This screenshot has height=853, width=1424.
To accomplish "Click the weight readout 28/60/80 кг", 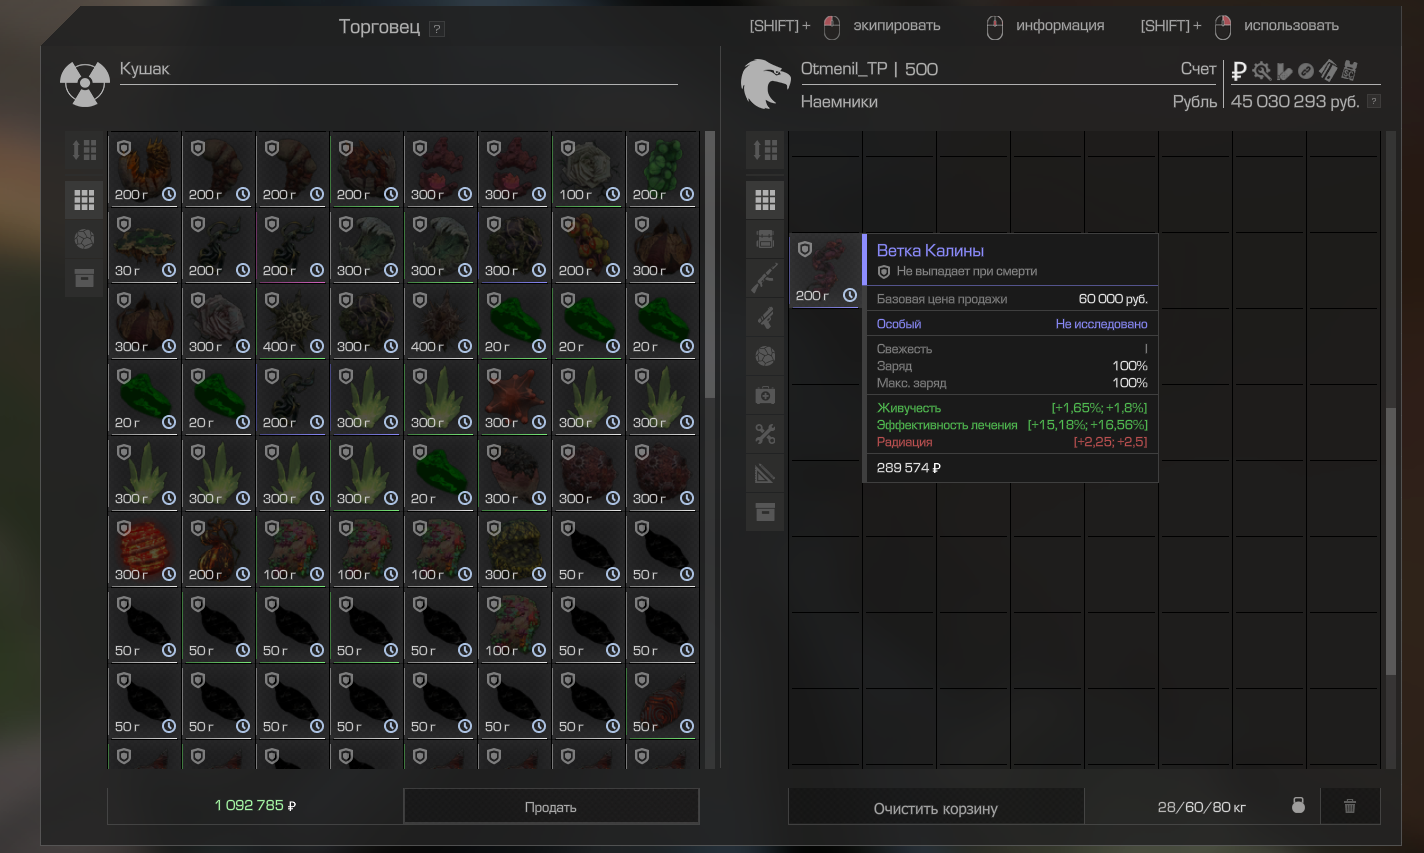I will [1202, 807].
